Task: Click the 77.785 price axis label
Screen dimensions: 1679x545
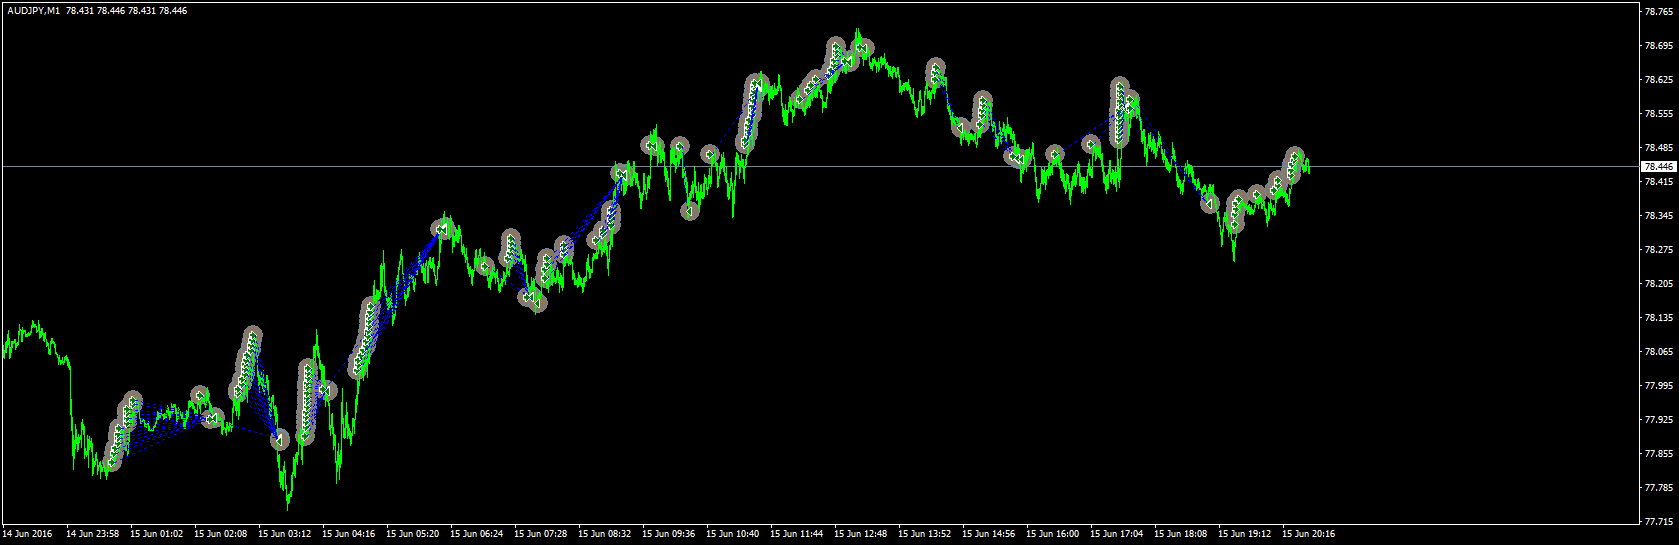Action: click(1659, 488)
